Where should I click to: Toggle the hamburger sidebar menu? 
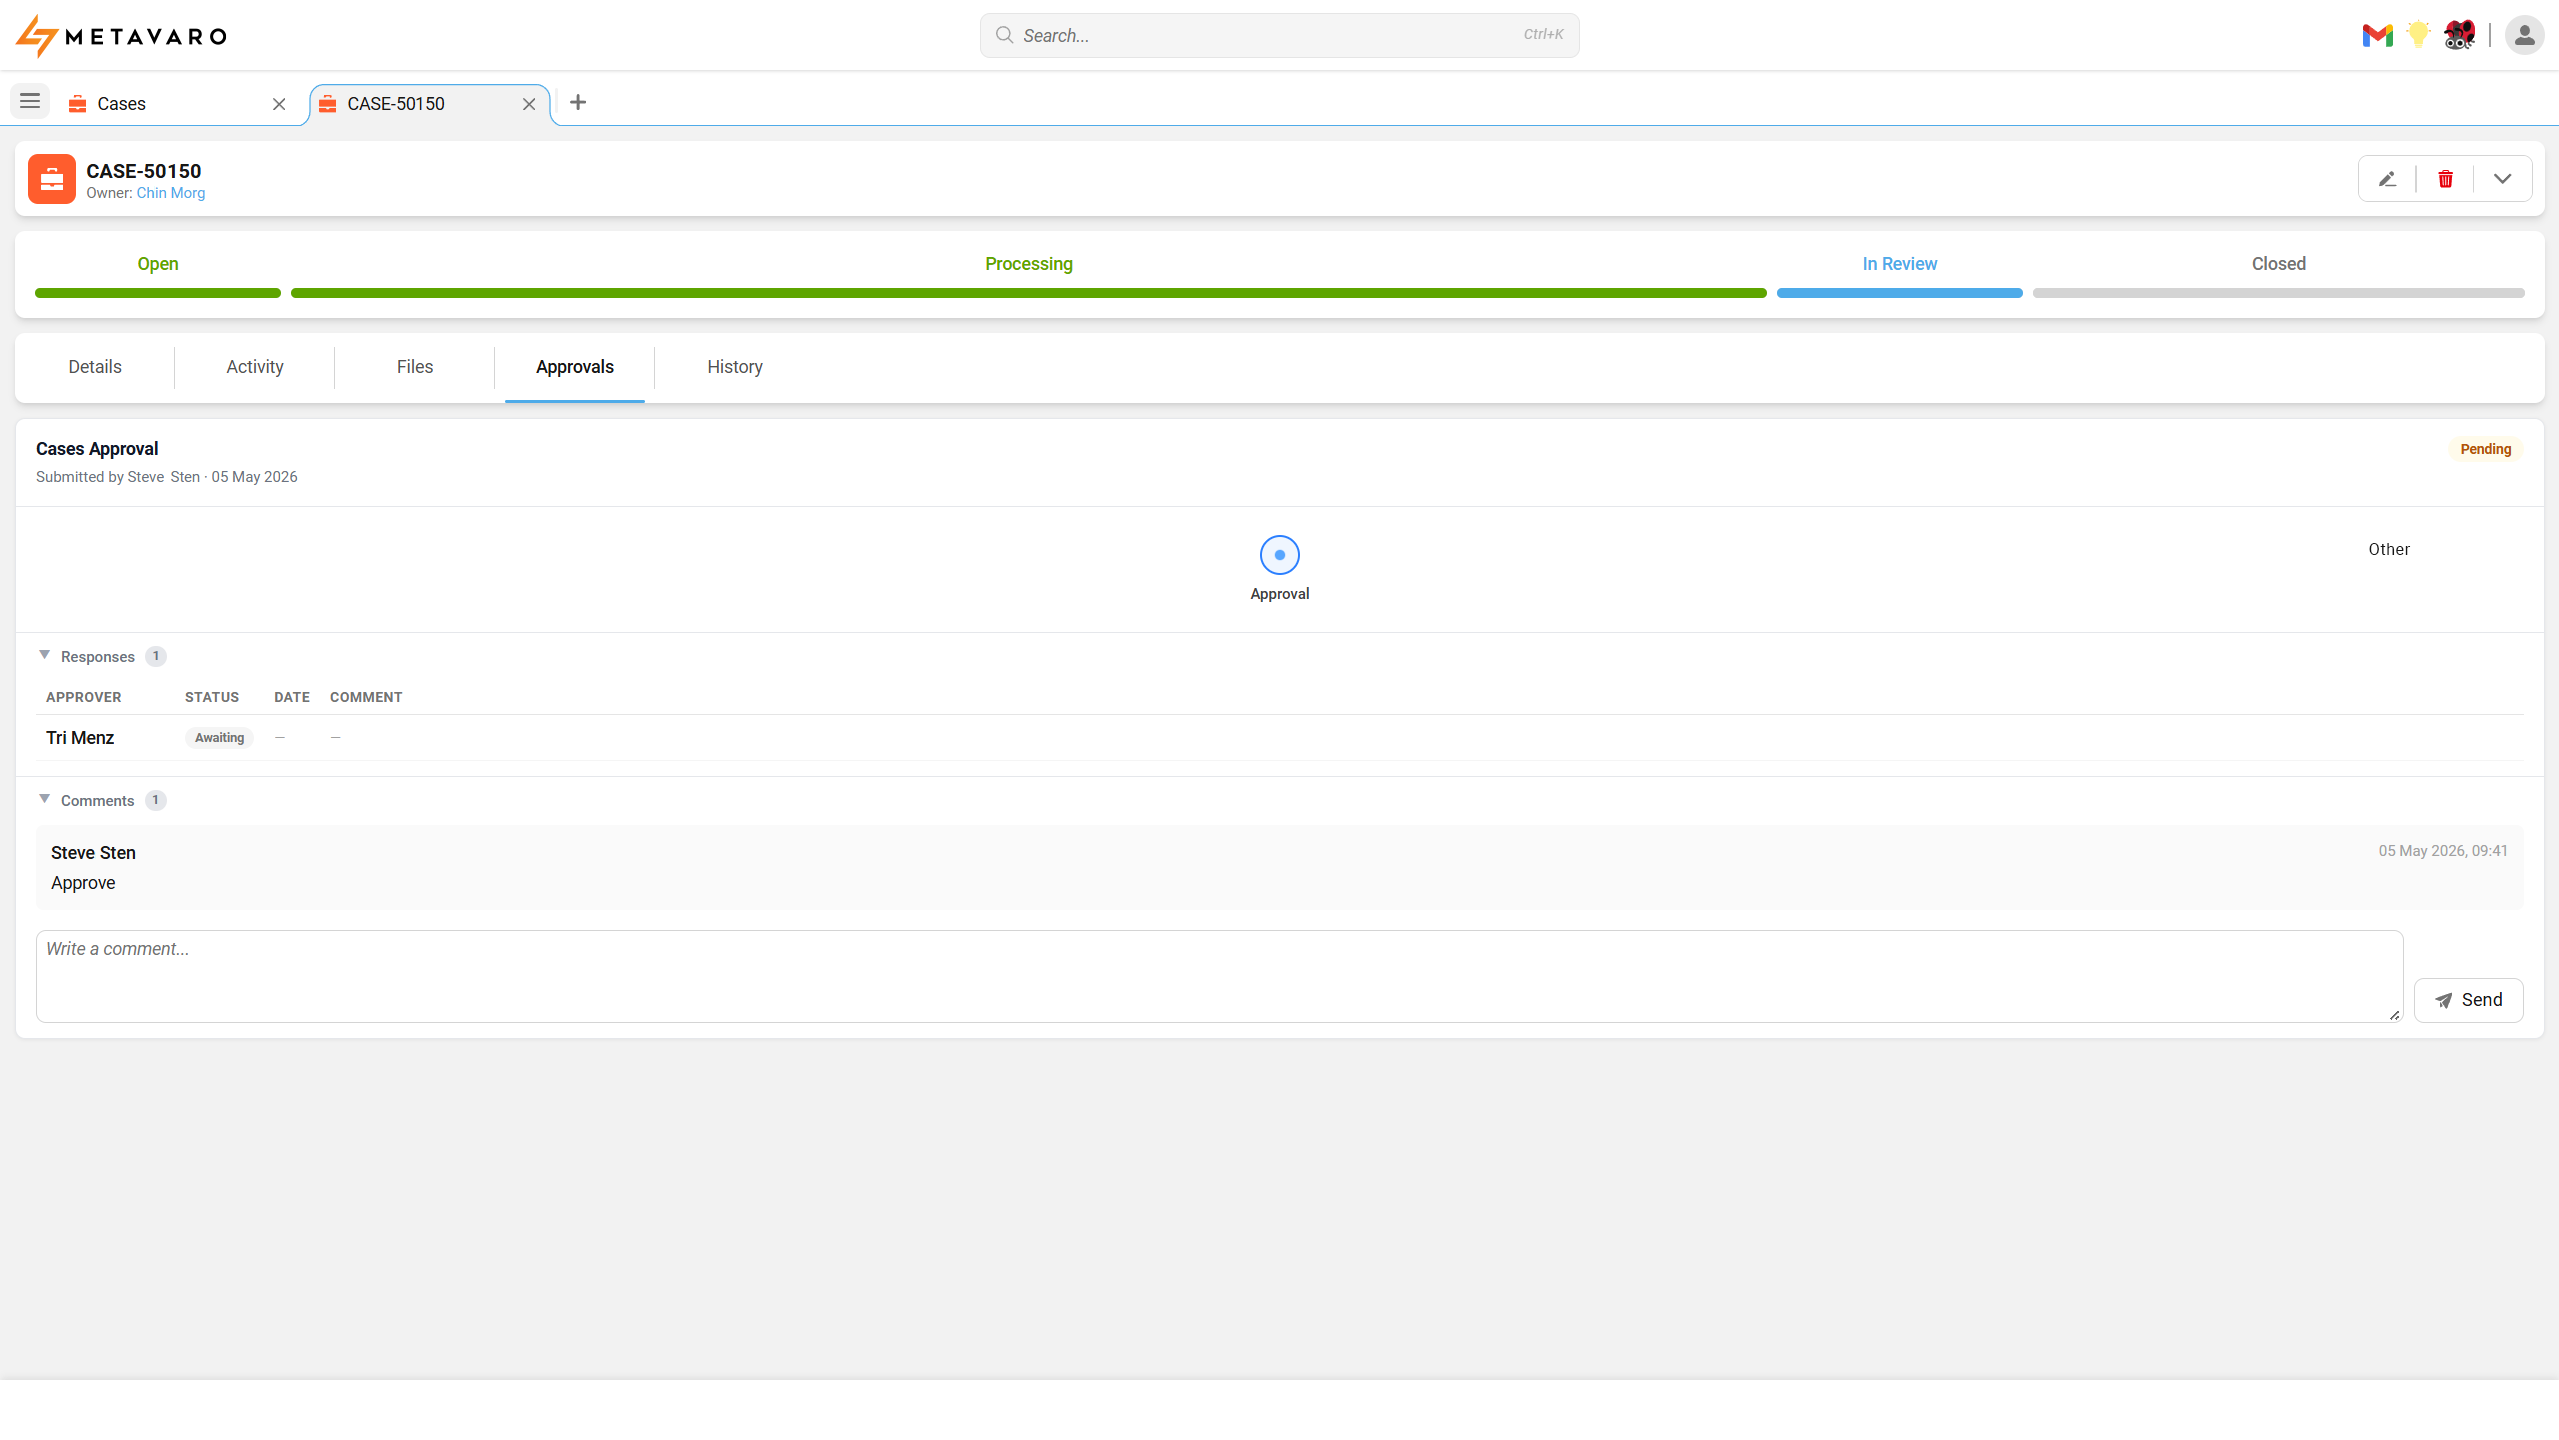tap(30, 101)
